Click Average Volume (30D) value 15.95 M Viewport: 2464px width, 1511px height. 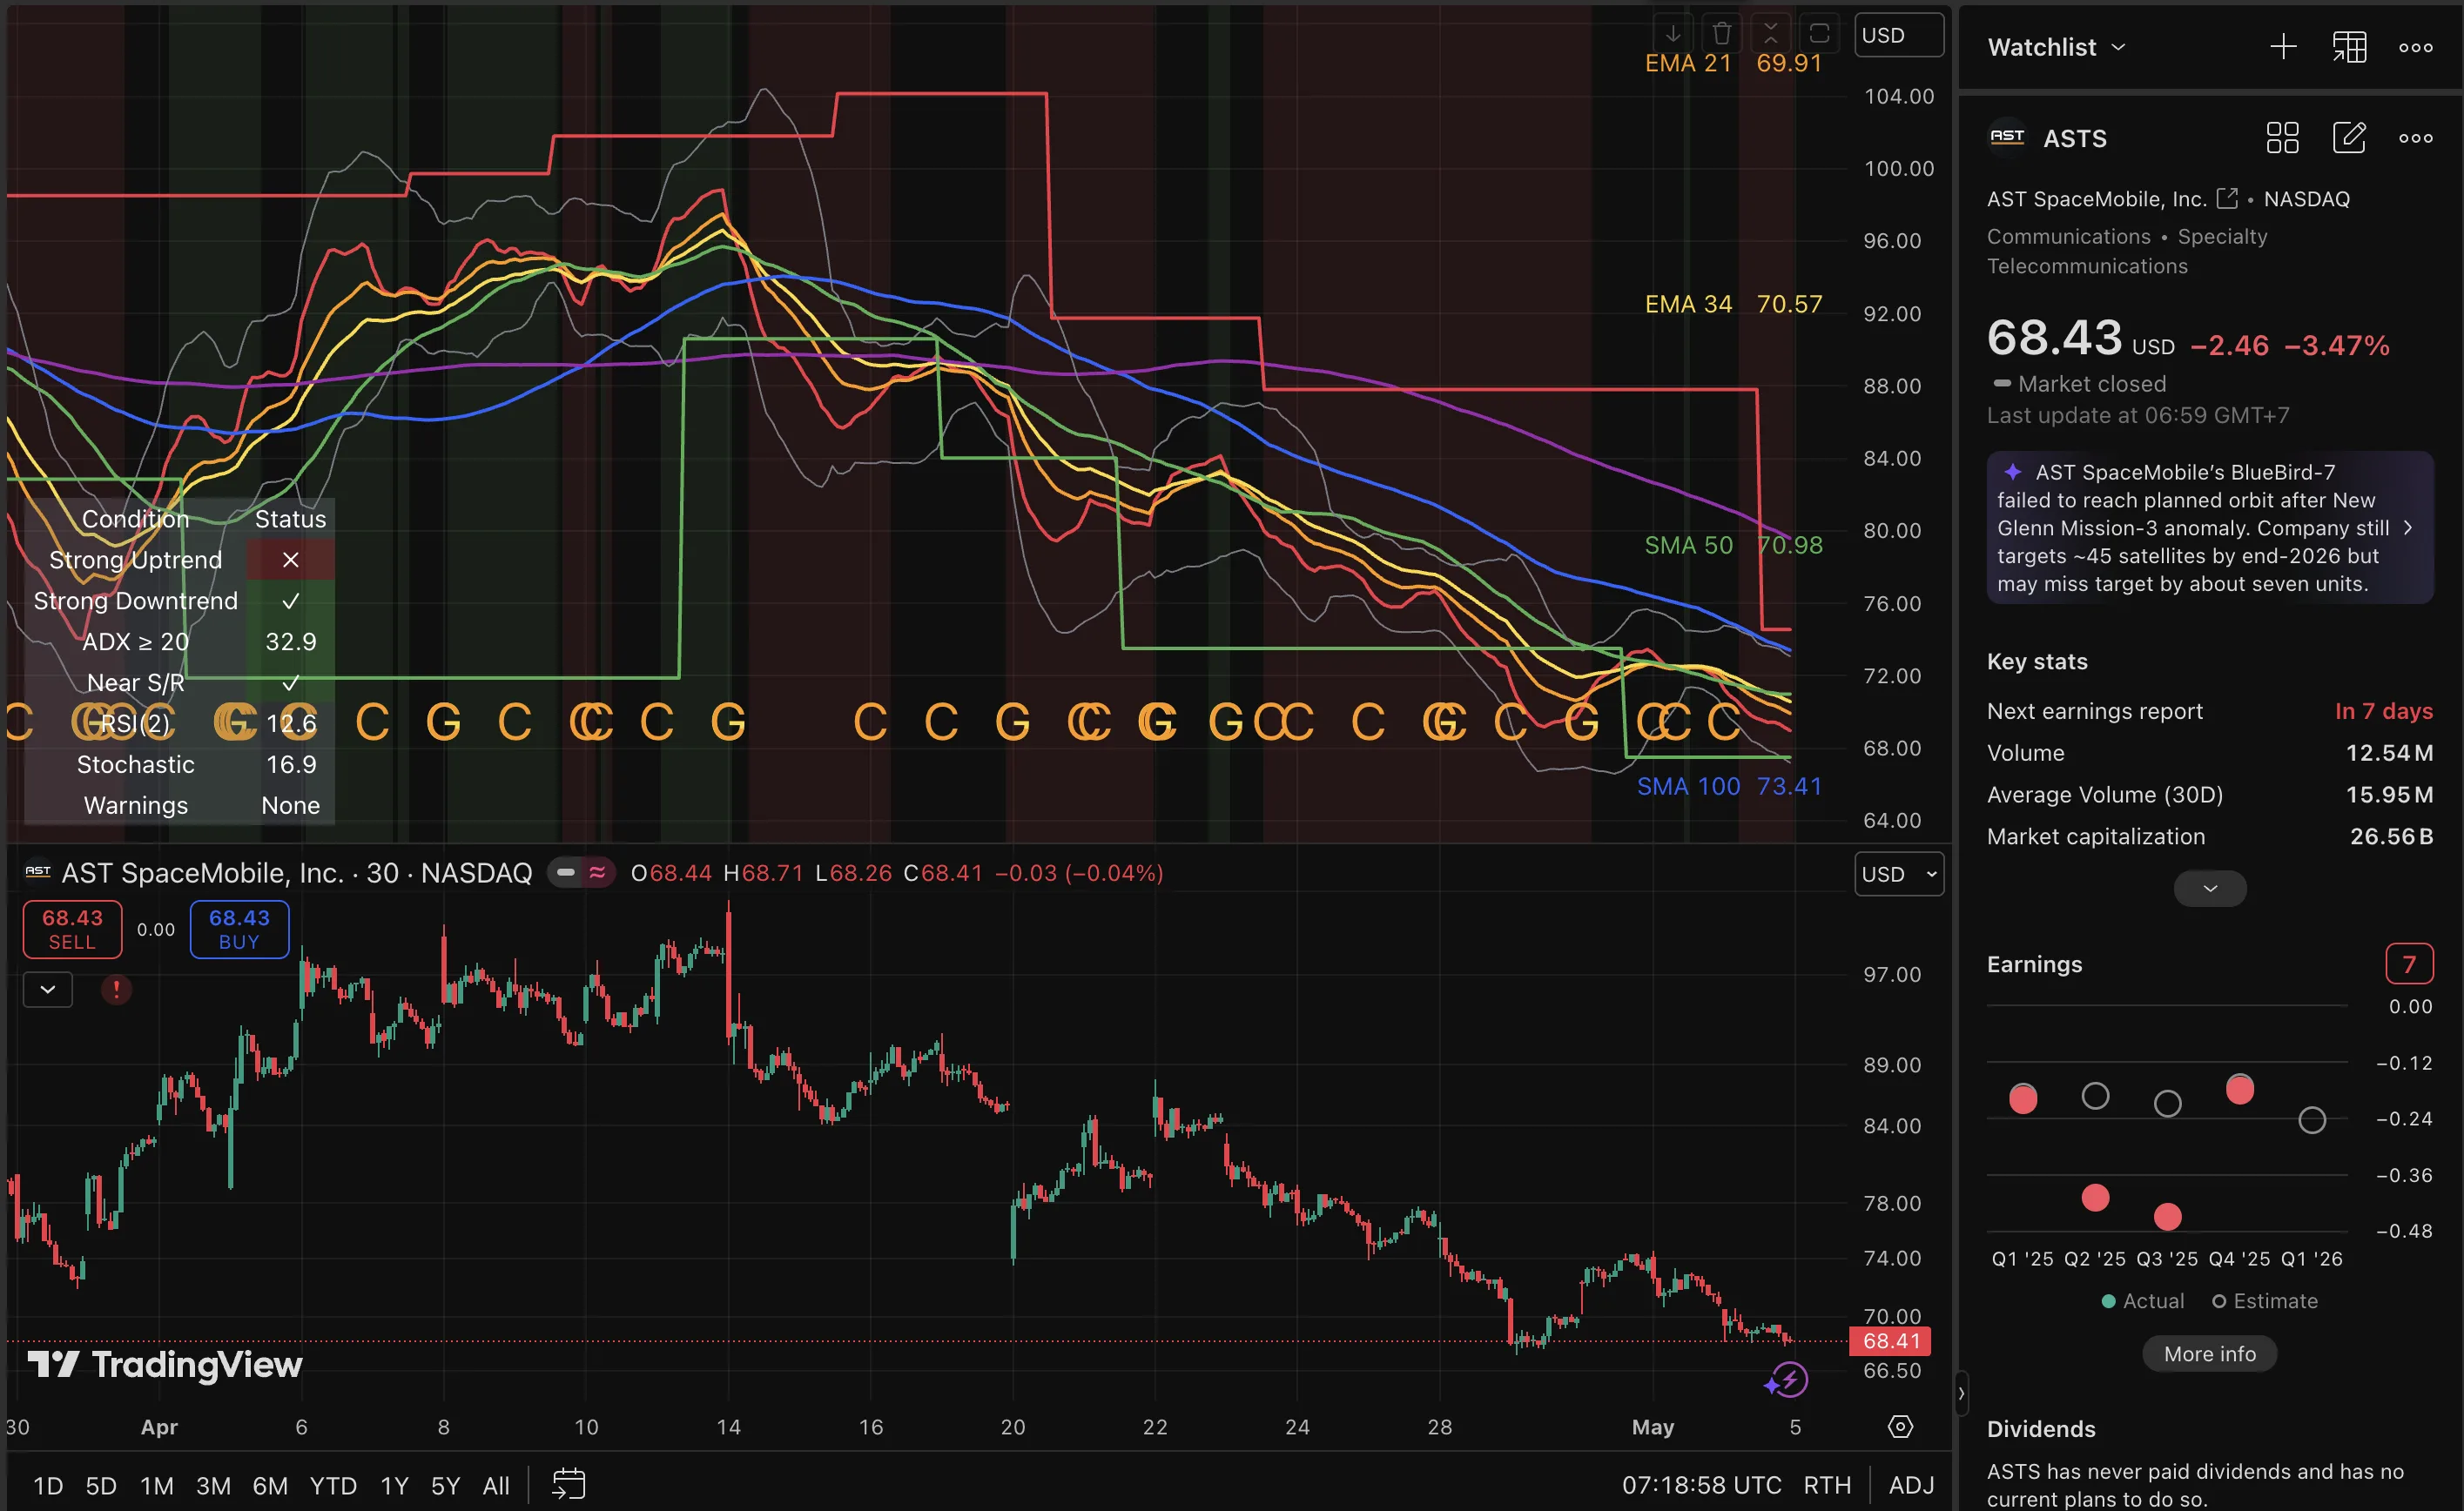2389,794
